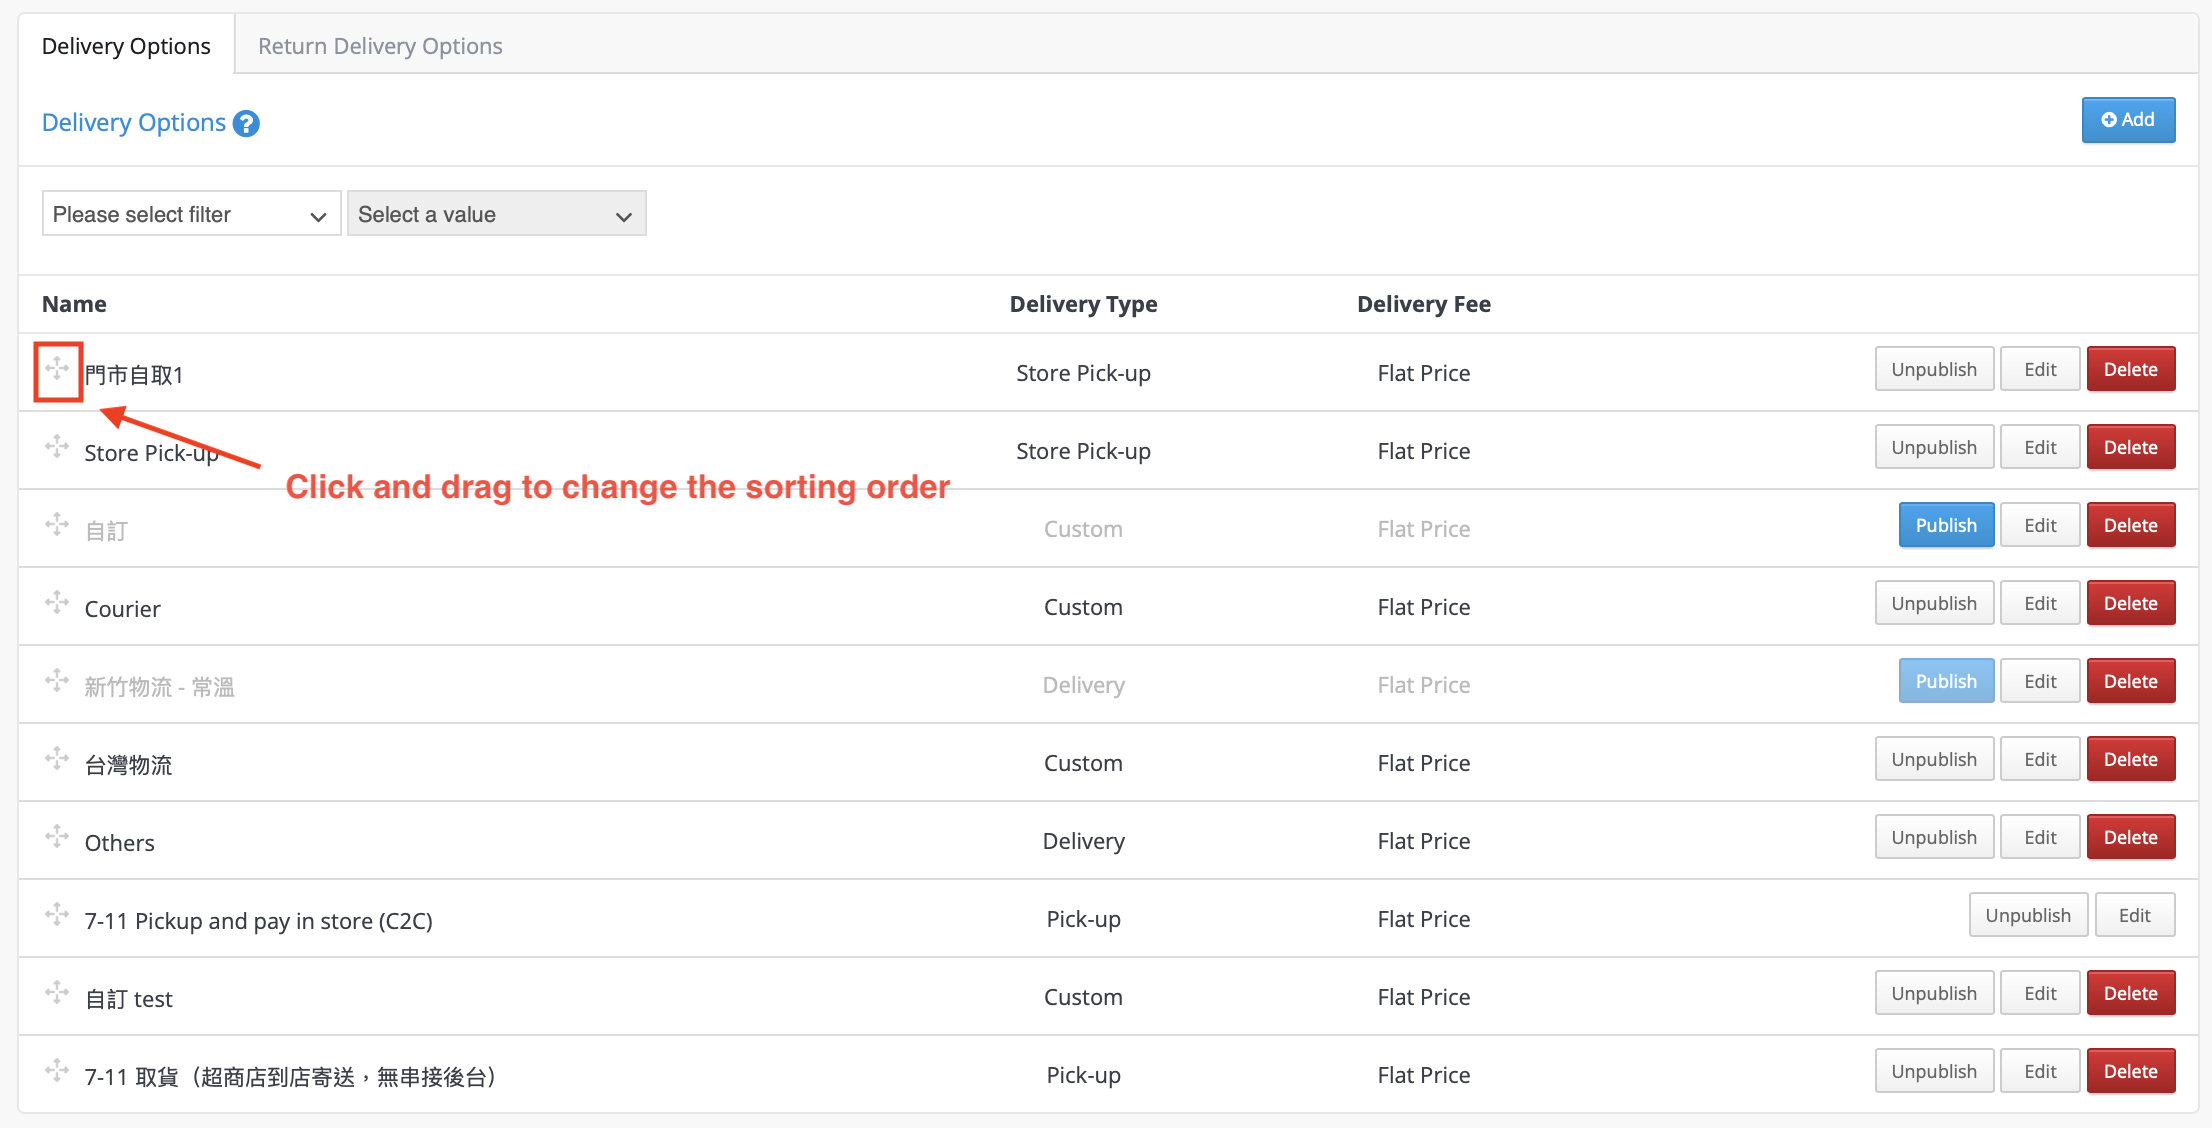Delete the Courier delivery option
Screen dimensions: 2212x1128
[2131, 603]
